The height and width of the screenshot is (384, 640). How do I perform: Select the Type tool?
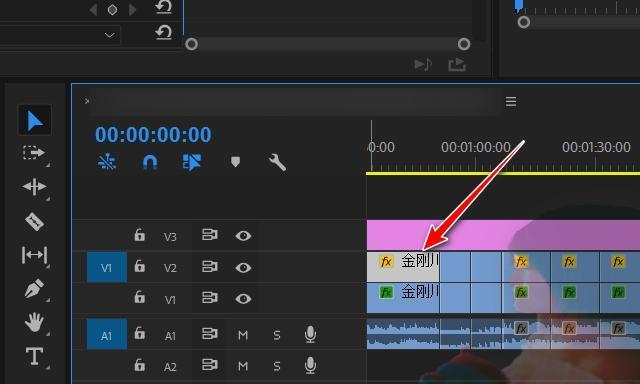click(34, 356)
